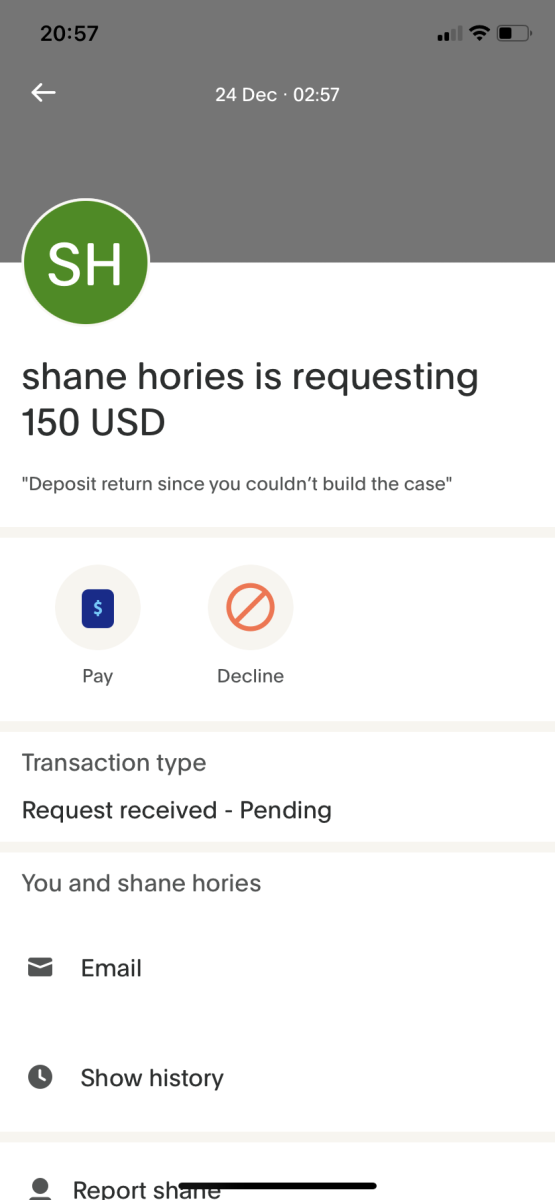Open the Email row

[277, 968]
